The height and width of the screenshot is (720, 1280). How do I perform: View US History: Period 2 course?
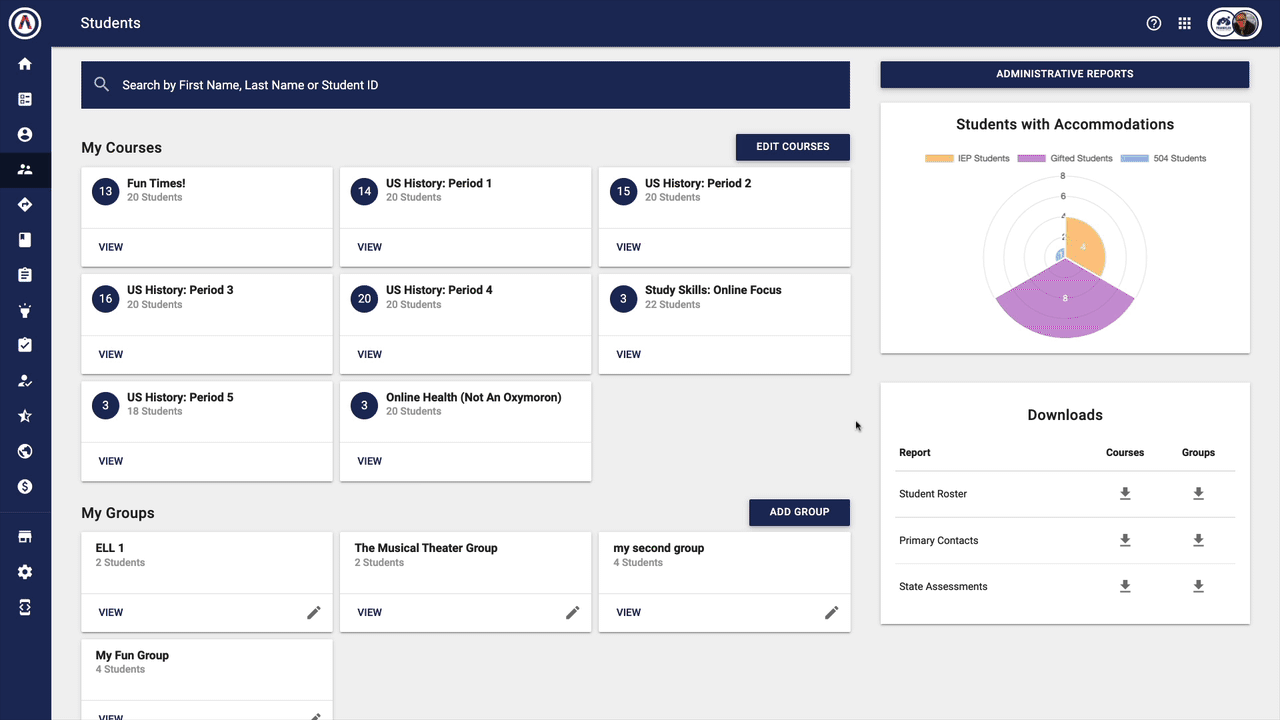pyautogui.click(x=629, y=247)
